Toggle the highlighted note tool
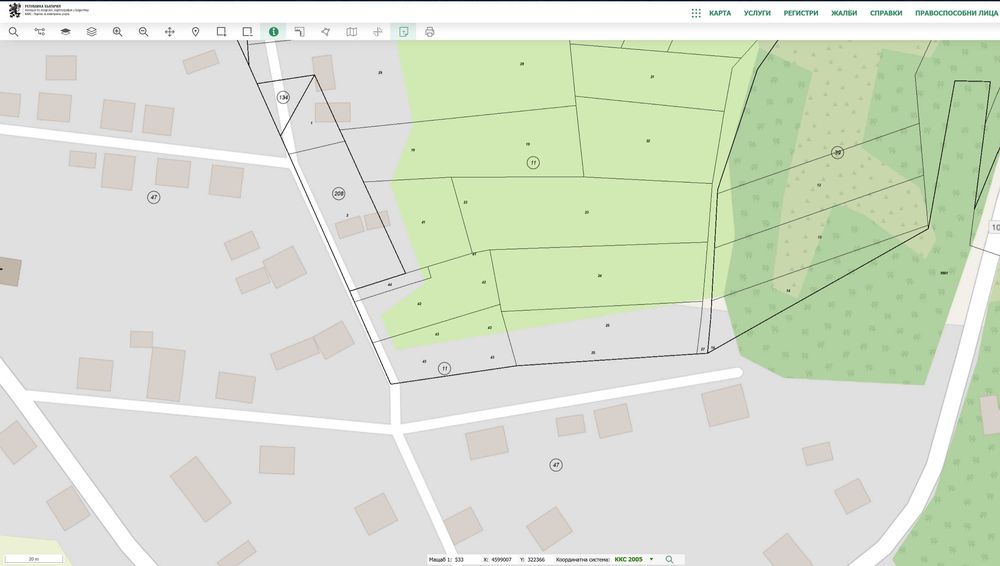This screenshot has width=1000, height=566. pos(403,32)
